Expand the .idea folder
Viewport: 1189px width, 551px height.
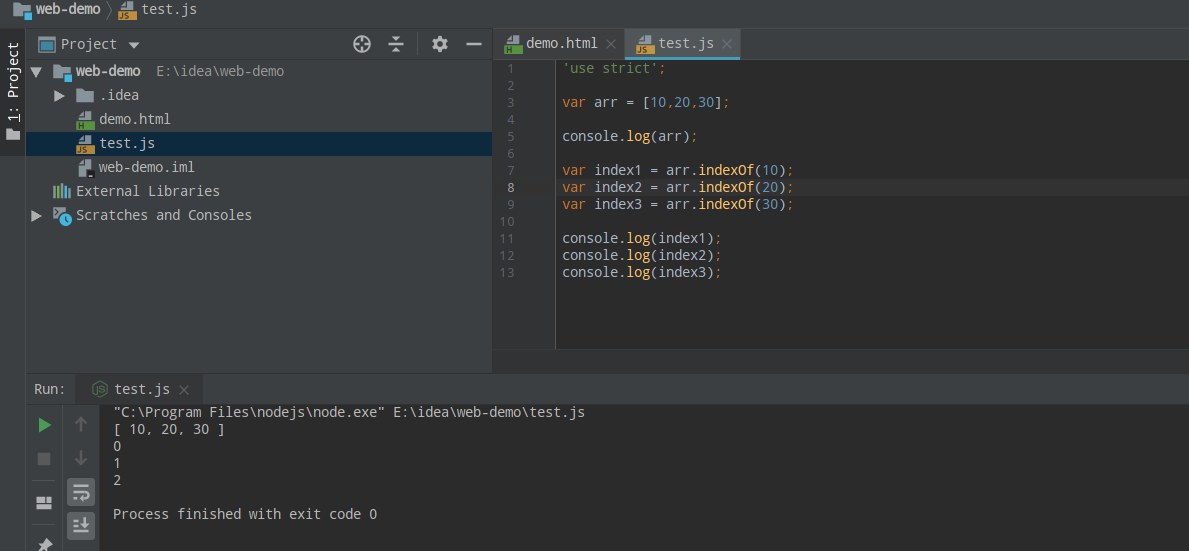point(60,95)
